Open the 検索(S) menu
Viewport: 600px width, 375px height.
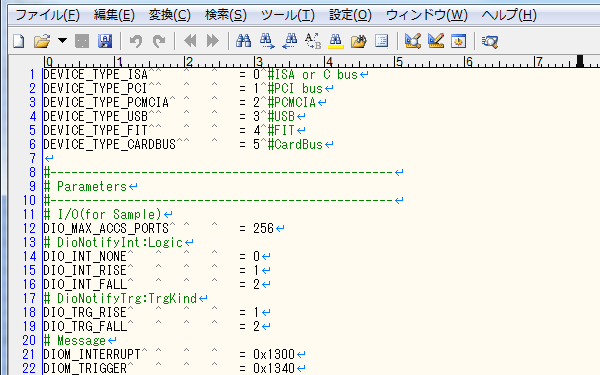coord(226,15)
